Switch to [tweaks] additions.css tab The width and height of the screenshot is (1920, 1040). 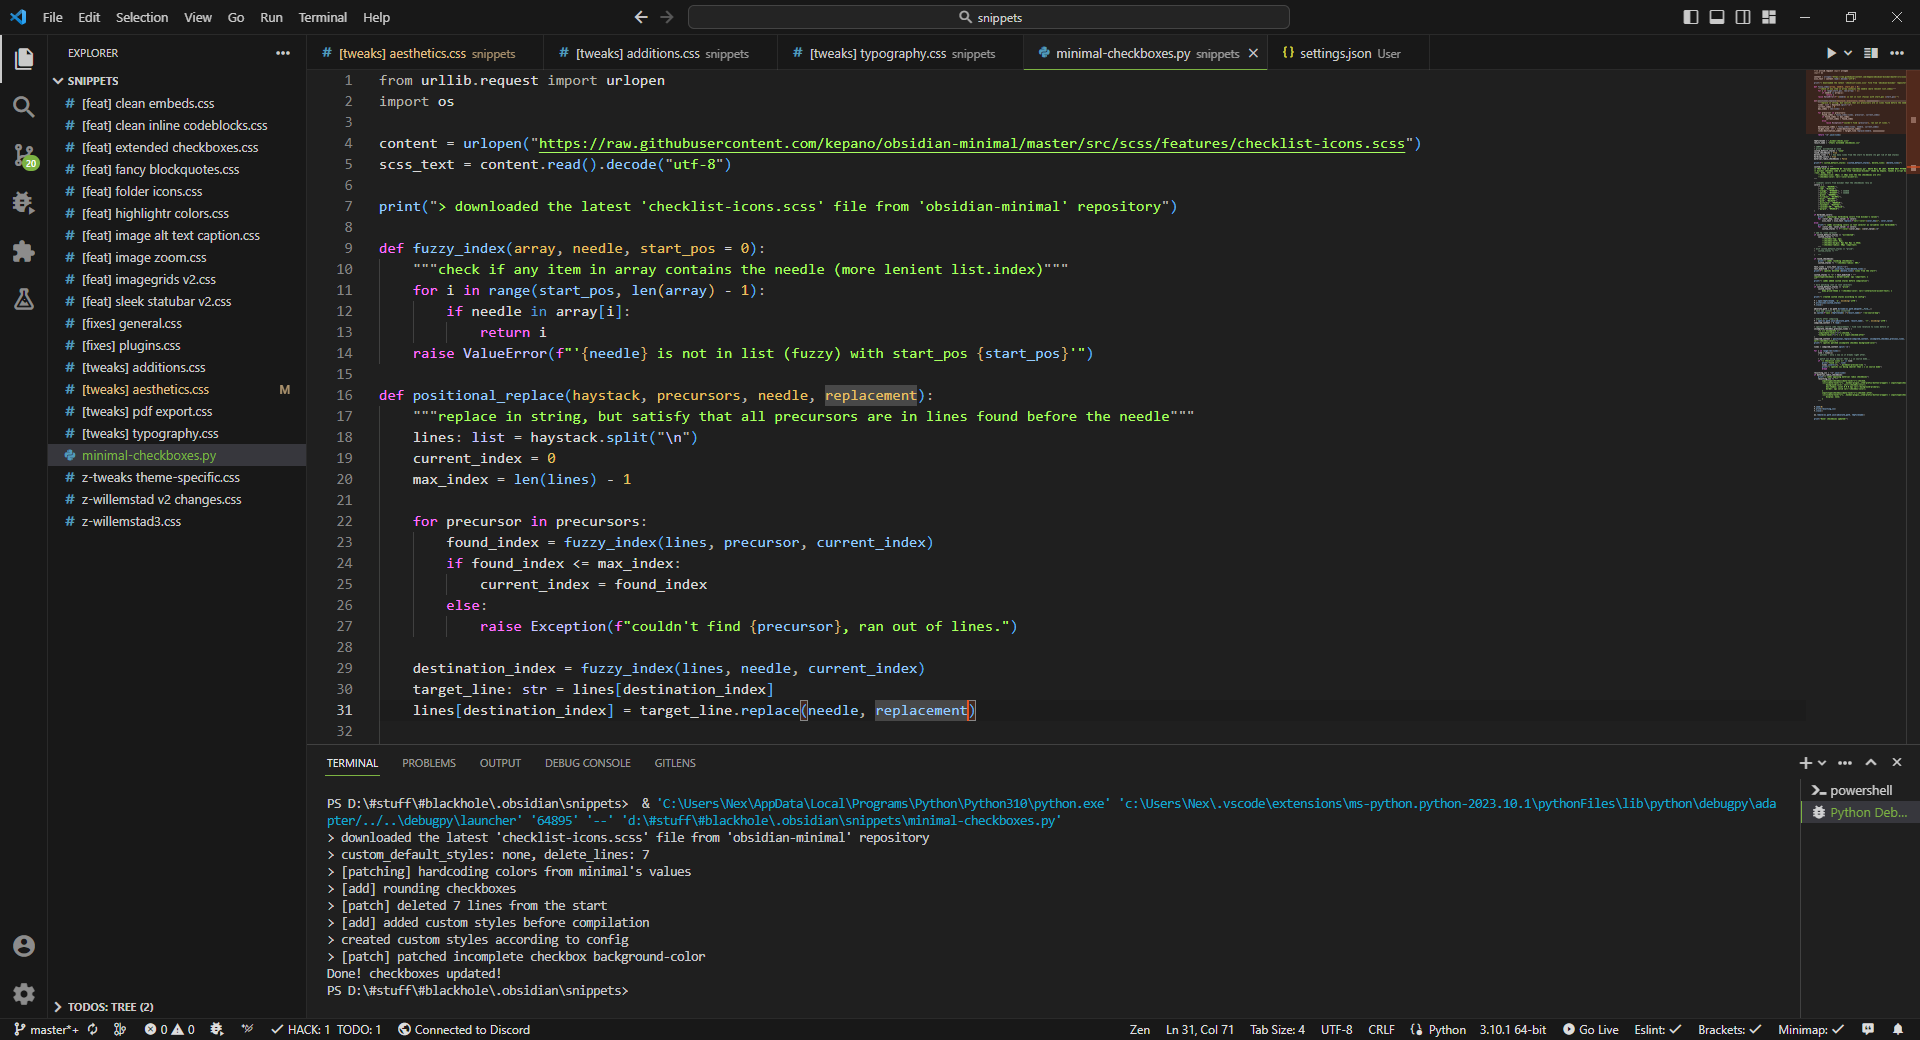pos(661,53)
